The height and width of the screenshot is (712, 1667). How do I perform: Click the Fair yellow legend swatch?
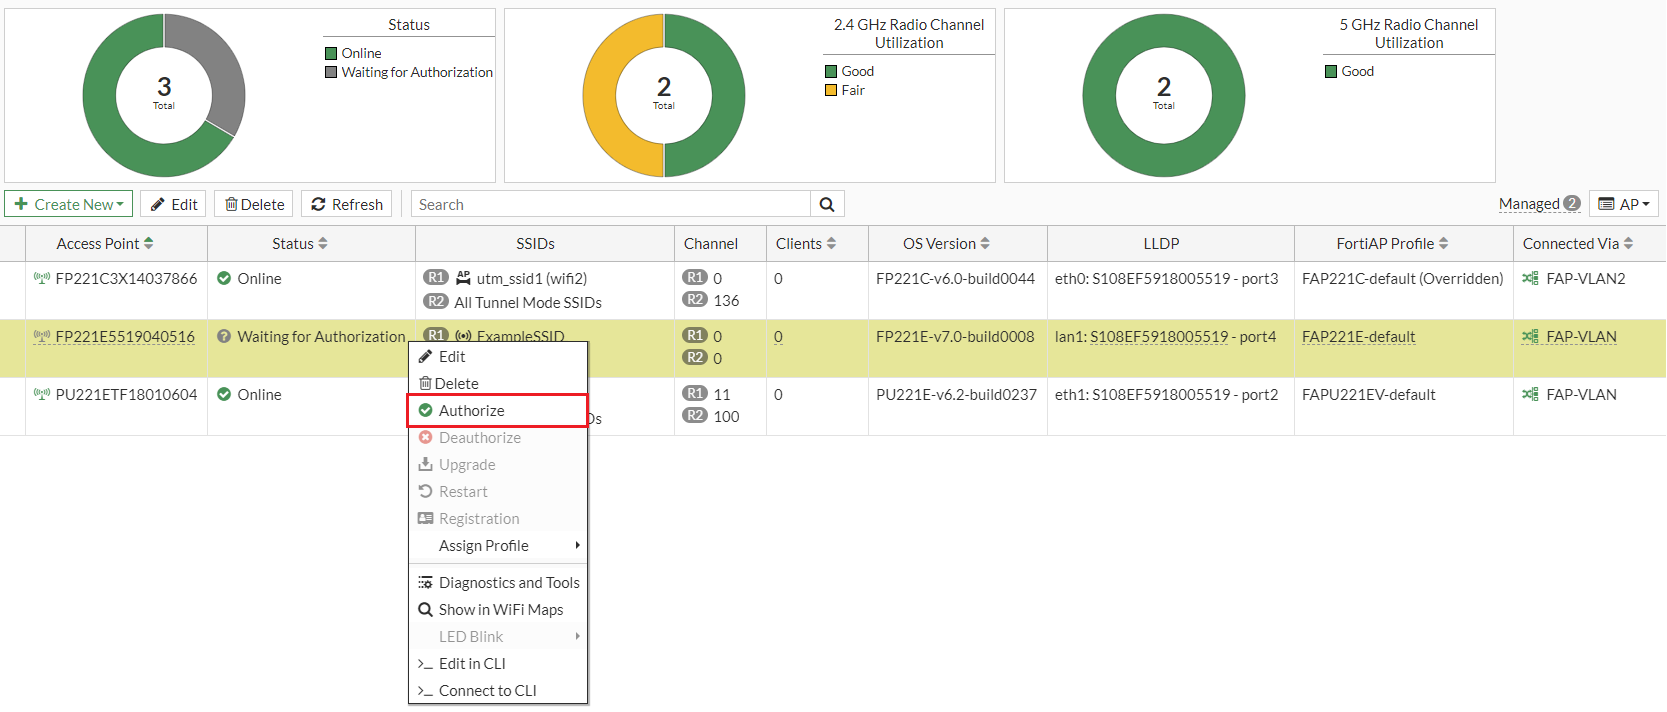click(x=831, y=90)
